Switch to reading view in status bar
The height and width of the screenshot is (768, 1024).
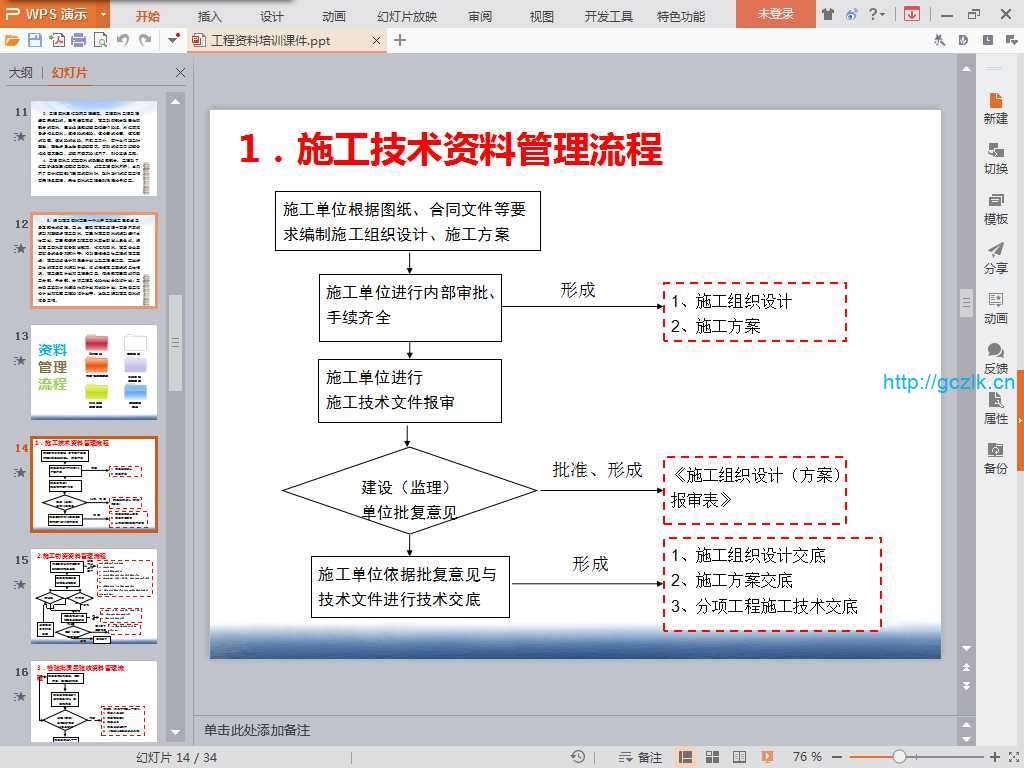(738, 757)
